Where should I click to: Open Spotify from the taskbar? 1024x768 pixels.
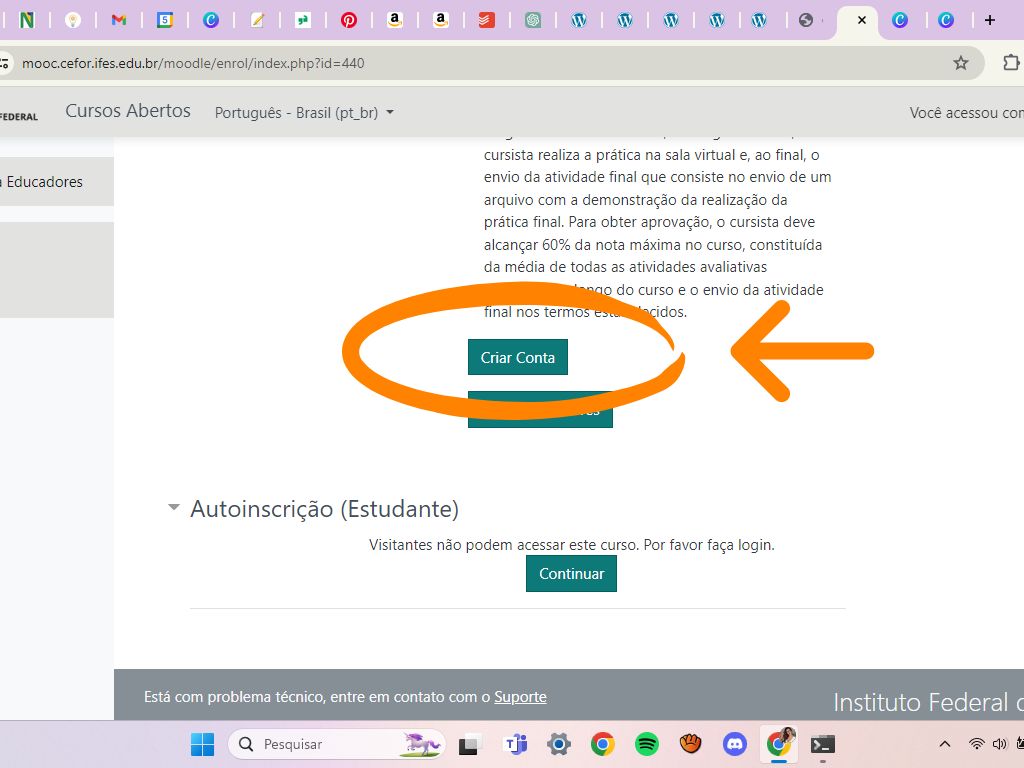647,744
